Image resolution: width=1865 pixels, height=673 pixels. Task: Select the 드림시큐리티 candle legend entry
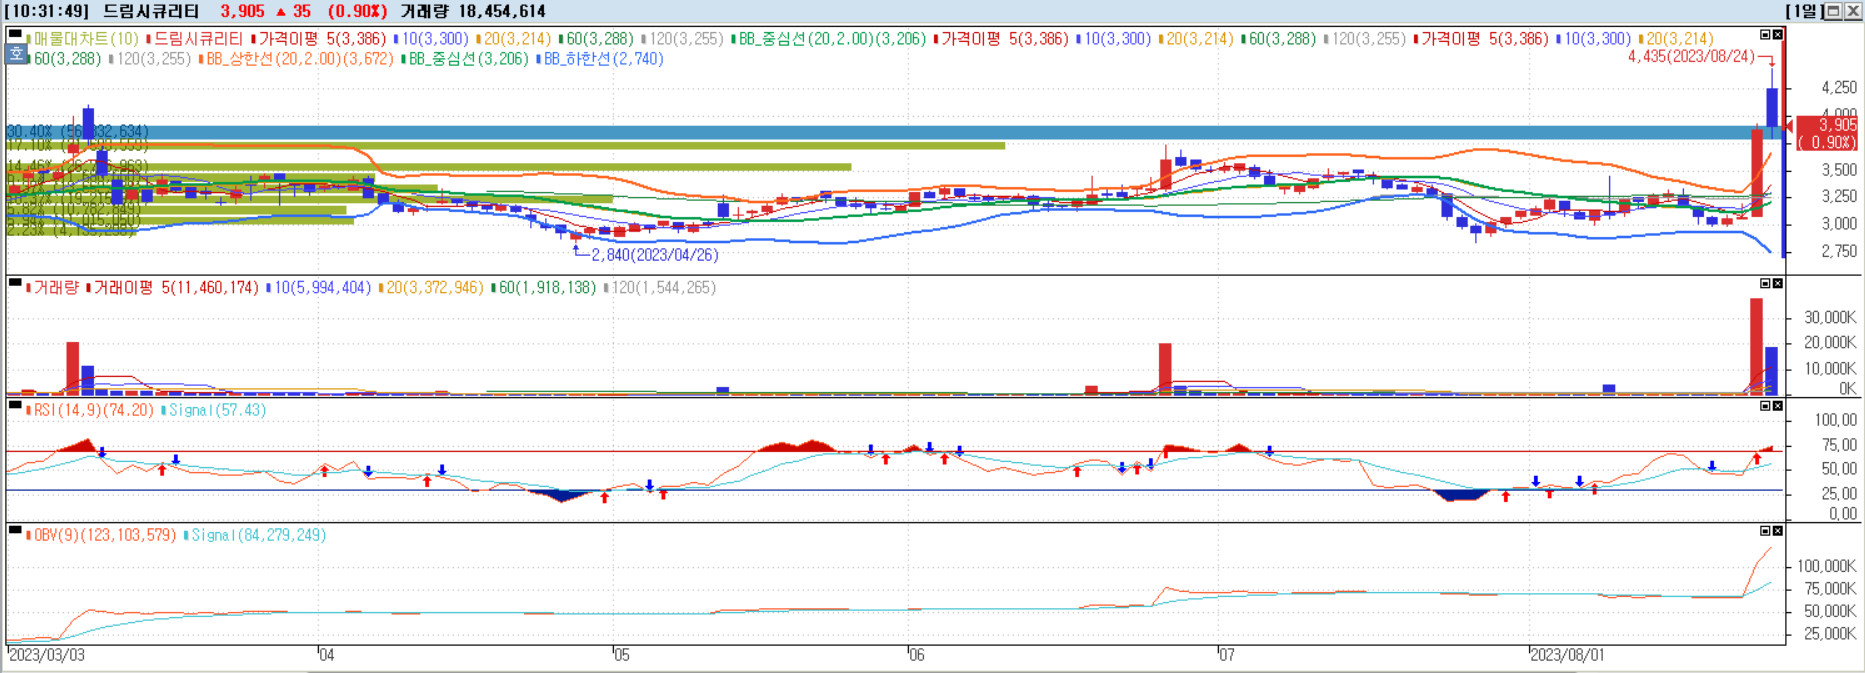coord(196,39)
